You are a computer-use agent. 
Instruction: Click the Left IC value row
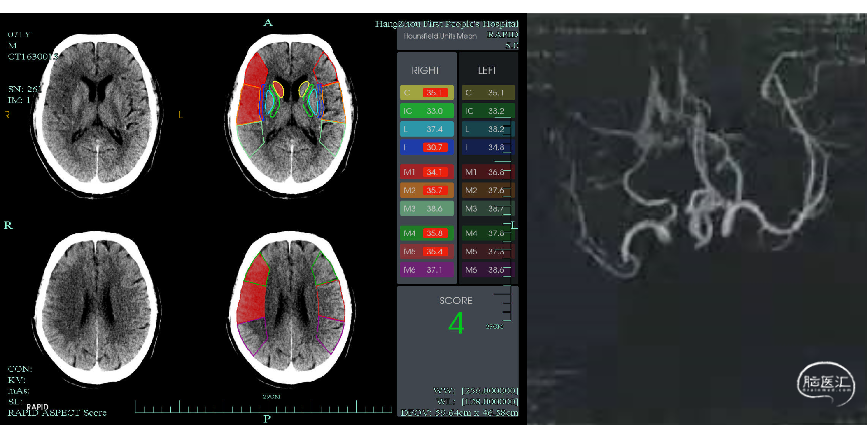[x=487, y=110]
